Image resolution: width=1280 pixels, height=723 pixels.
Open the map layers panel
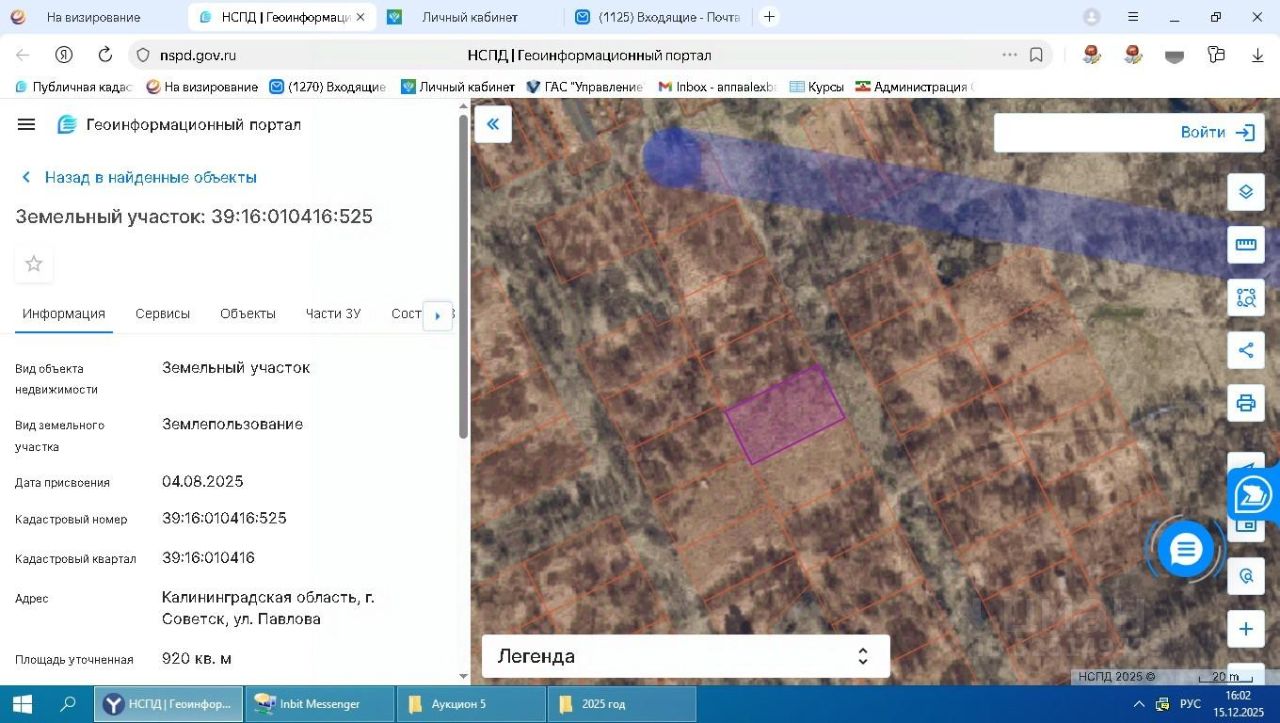click(1246, 191)
